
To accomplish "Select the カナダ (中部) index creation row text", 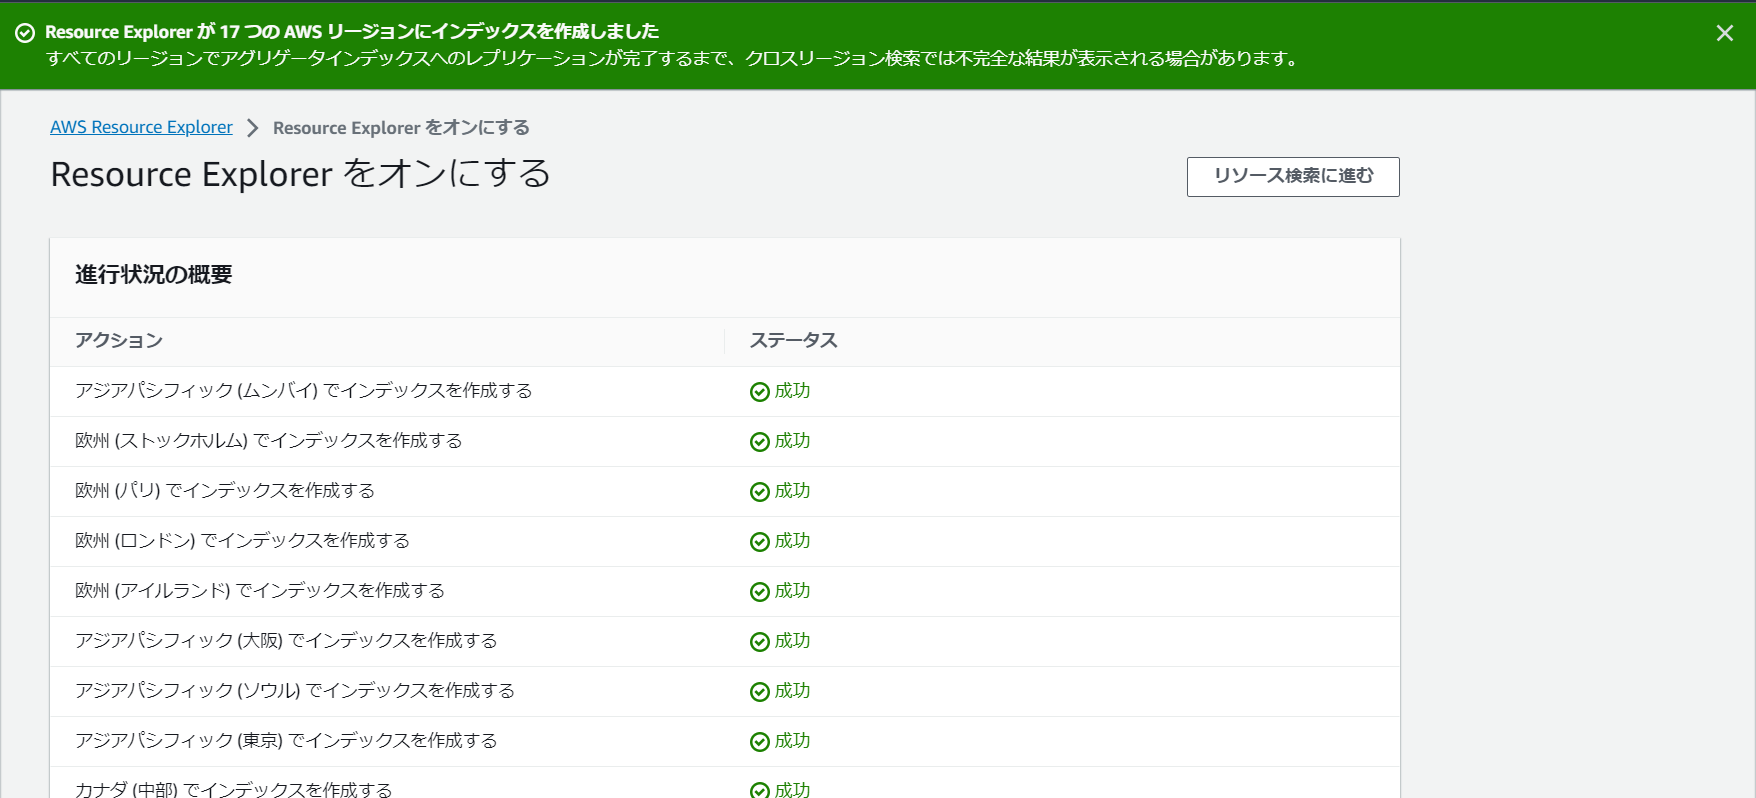I will pos(234,789).
